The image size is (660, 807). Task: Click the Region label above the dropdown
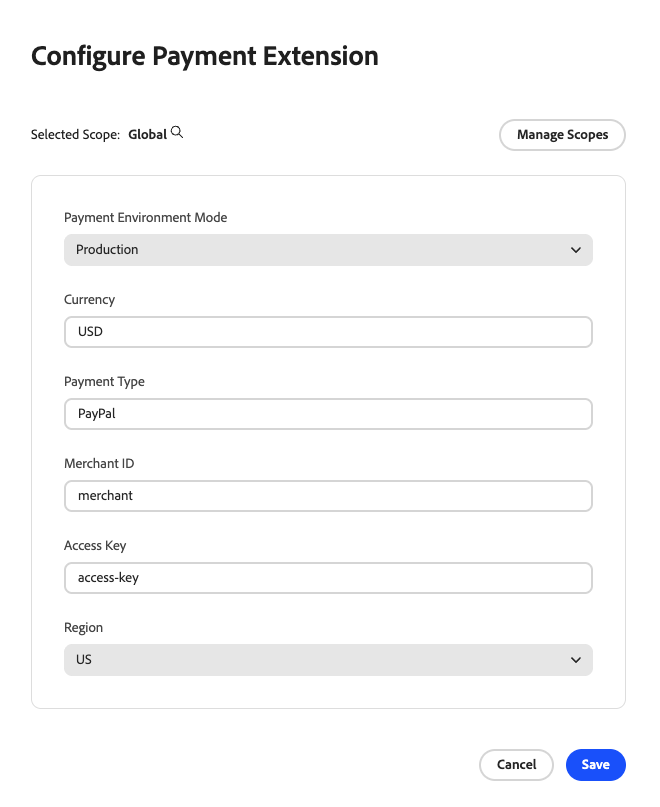pos(83,628)
